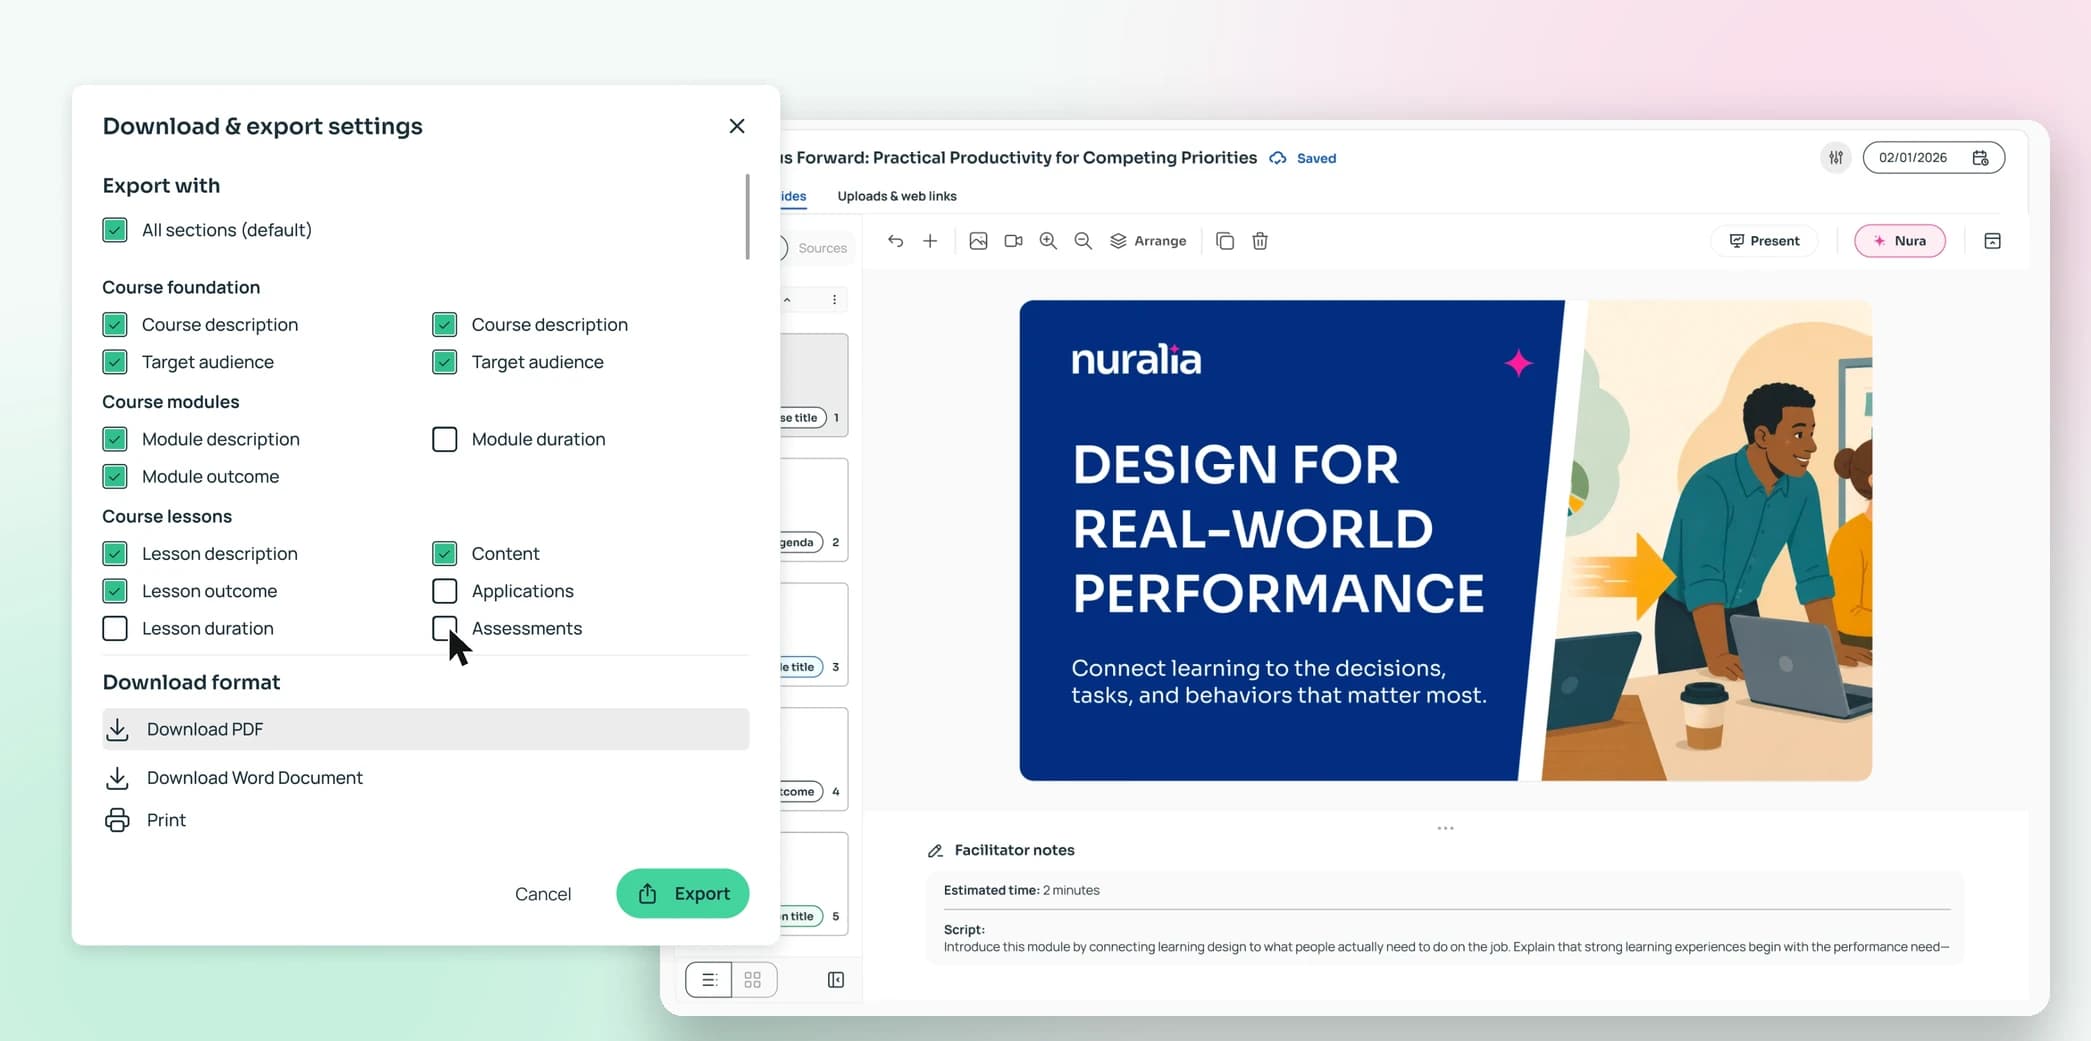Uncheck All sections (default)
This screenshot has width=2091, height=1041.
tap(115, 230)
